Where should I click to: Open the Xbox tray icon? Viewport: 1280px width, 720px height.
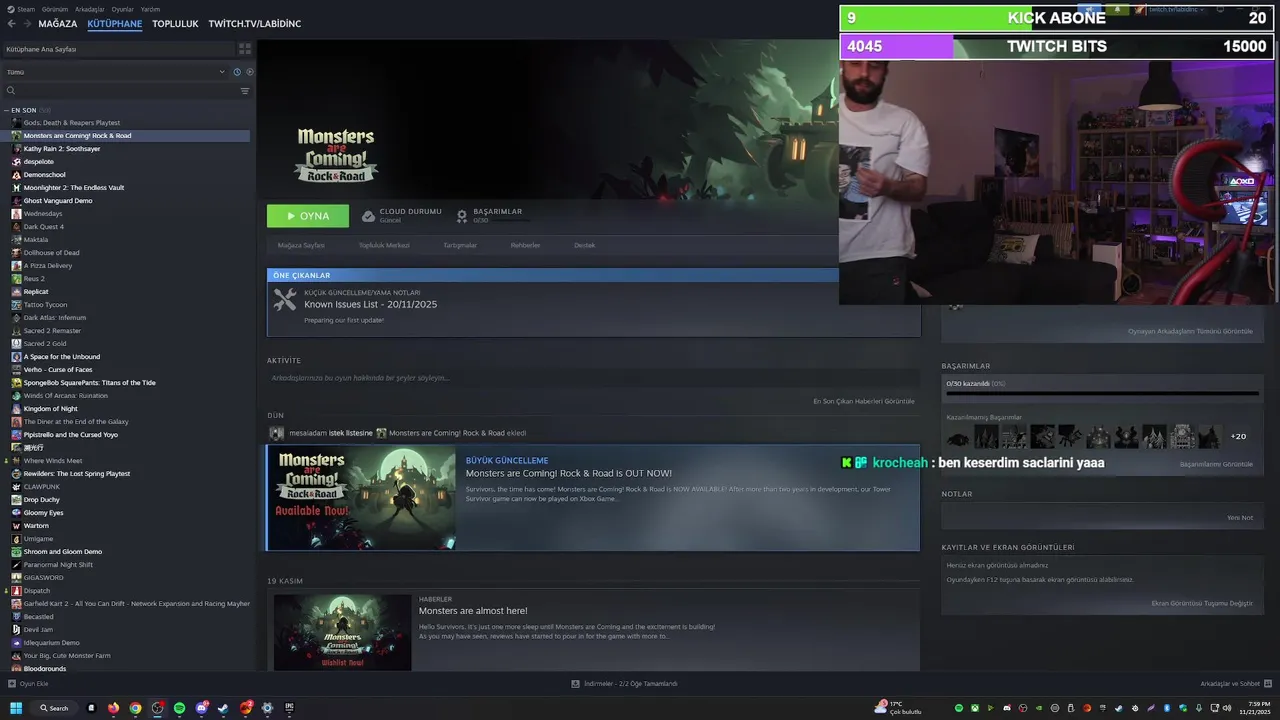(x=974, y=708)
